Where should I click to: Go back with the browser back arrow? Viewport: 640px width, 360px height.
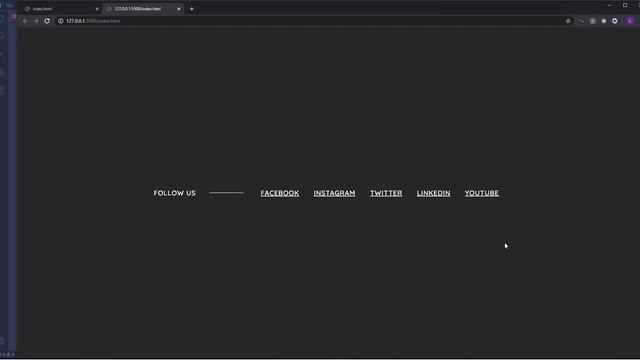(25, 21)
